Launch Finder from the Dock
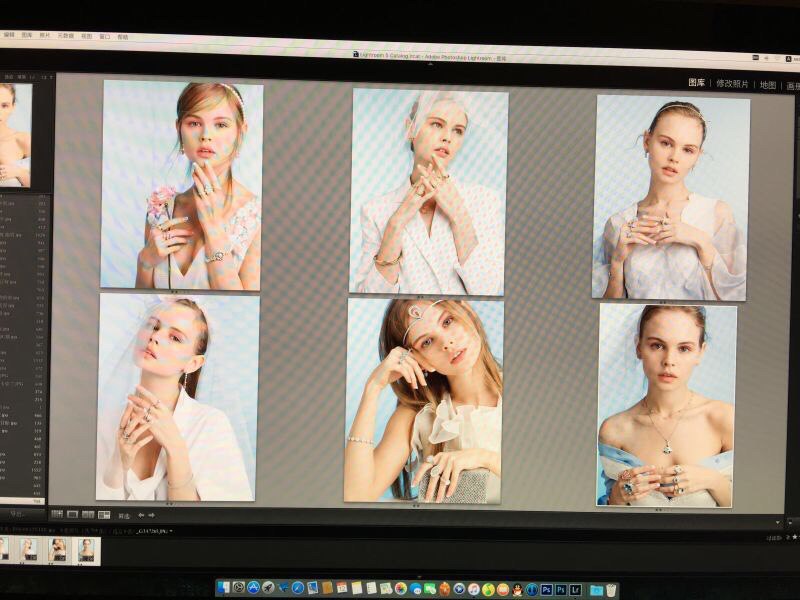Viewport: 800px width, 600px height. [x=224, y=587]
